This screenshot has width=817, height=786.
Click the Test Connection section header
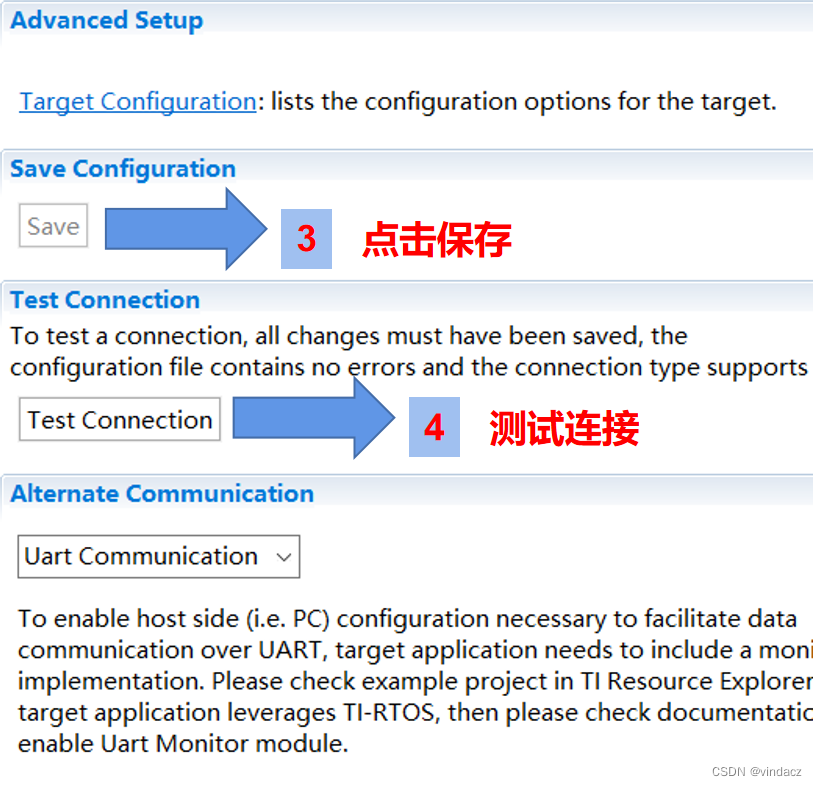pos(104,299)
